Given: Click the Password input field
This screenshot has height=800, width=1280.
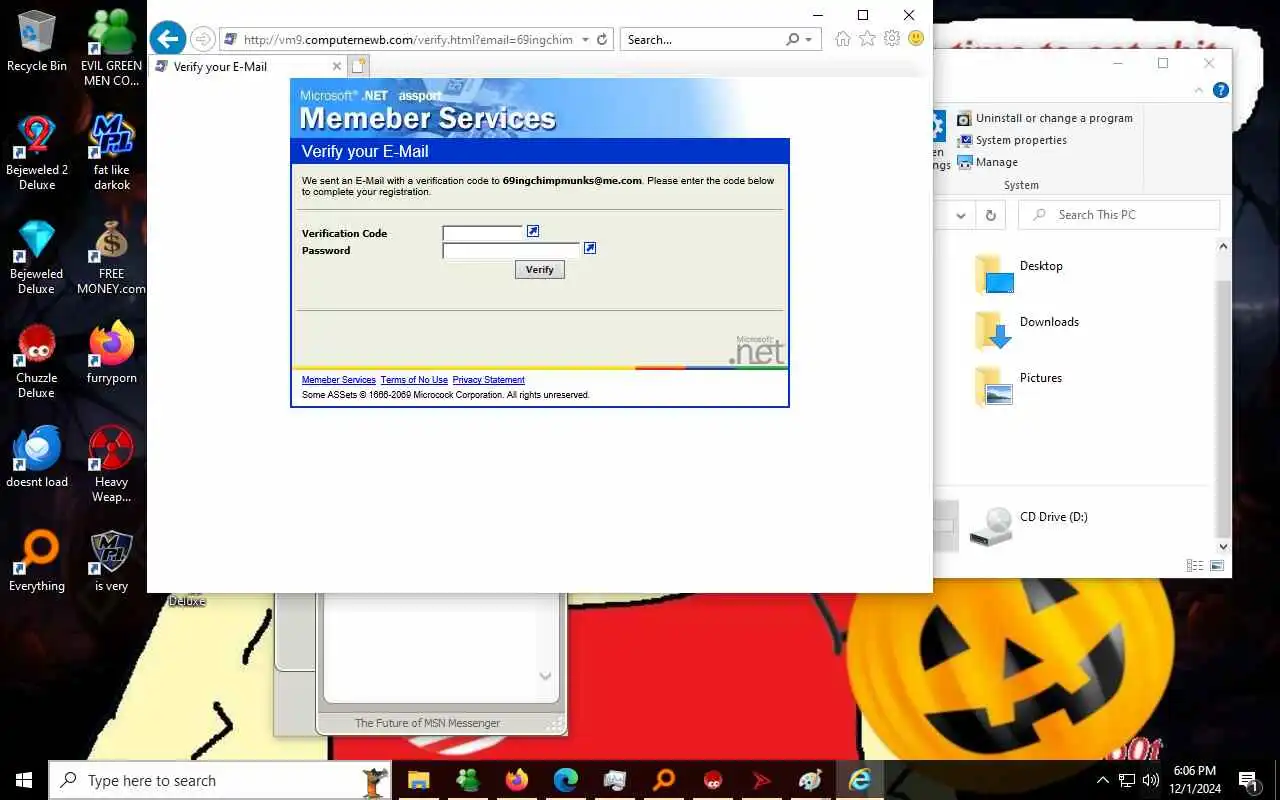Looking at the screenshot, I should (511, 250).
